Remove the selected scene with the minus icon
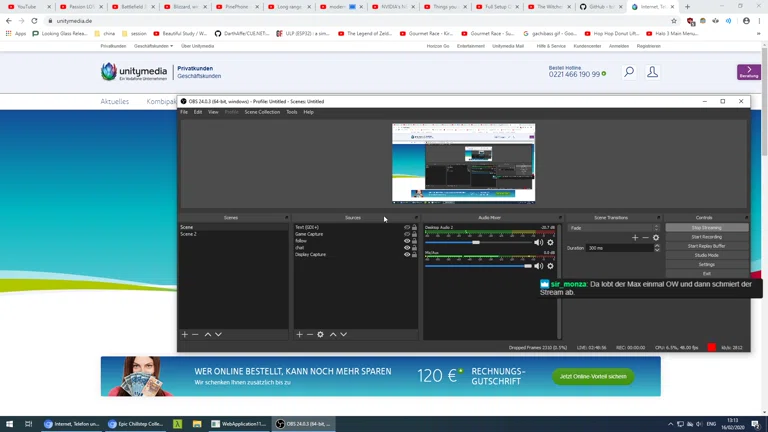Viewport: 768px width, 432px height. coord(195,335)
